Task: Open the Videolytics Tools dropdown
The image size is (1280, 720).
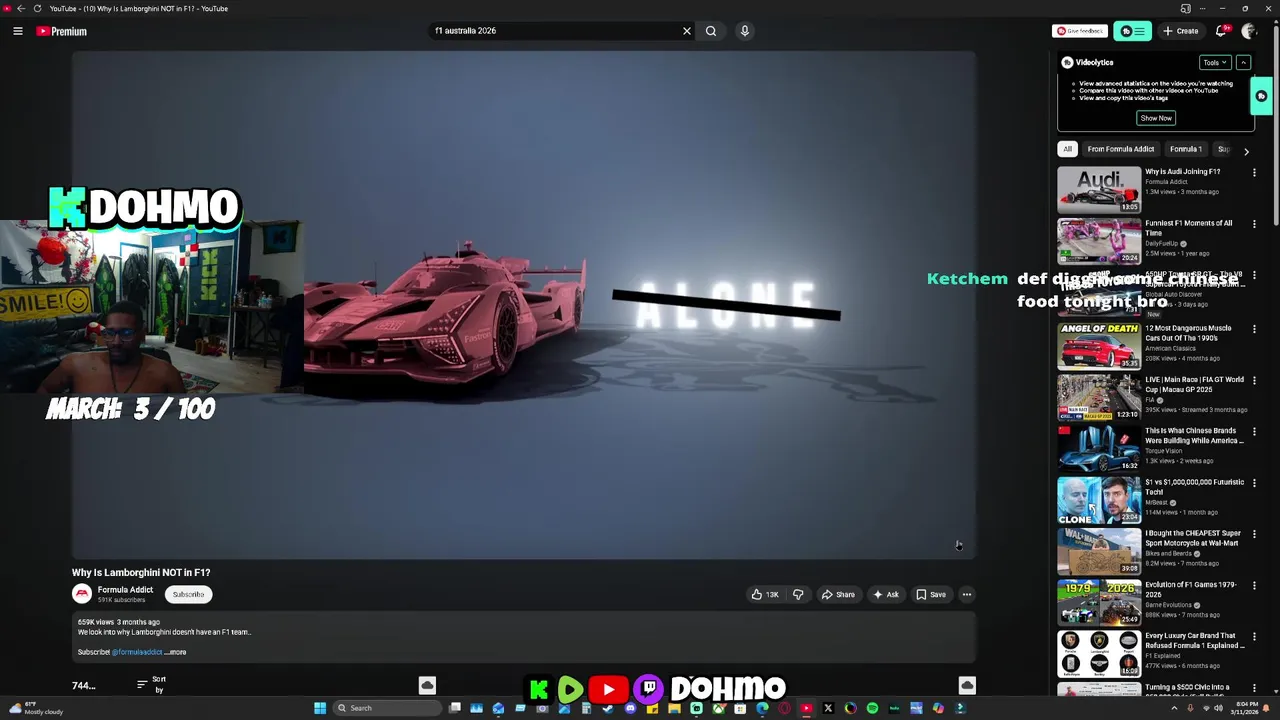Action: pyautogui.click(x=1215, y=62)
